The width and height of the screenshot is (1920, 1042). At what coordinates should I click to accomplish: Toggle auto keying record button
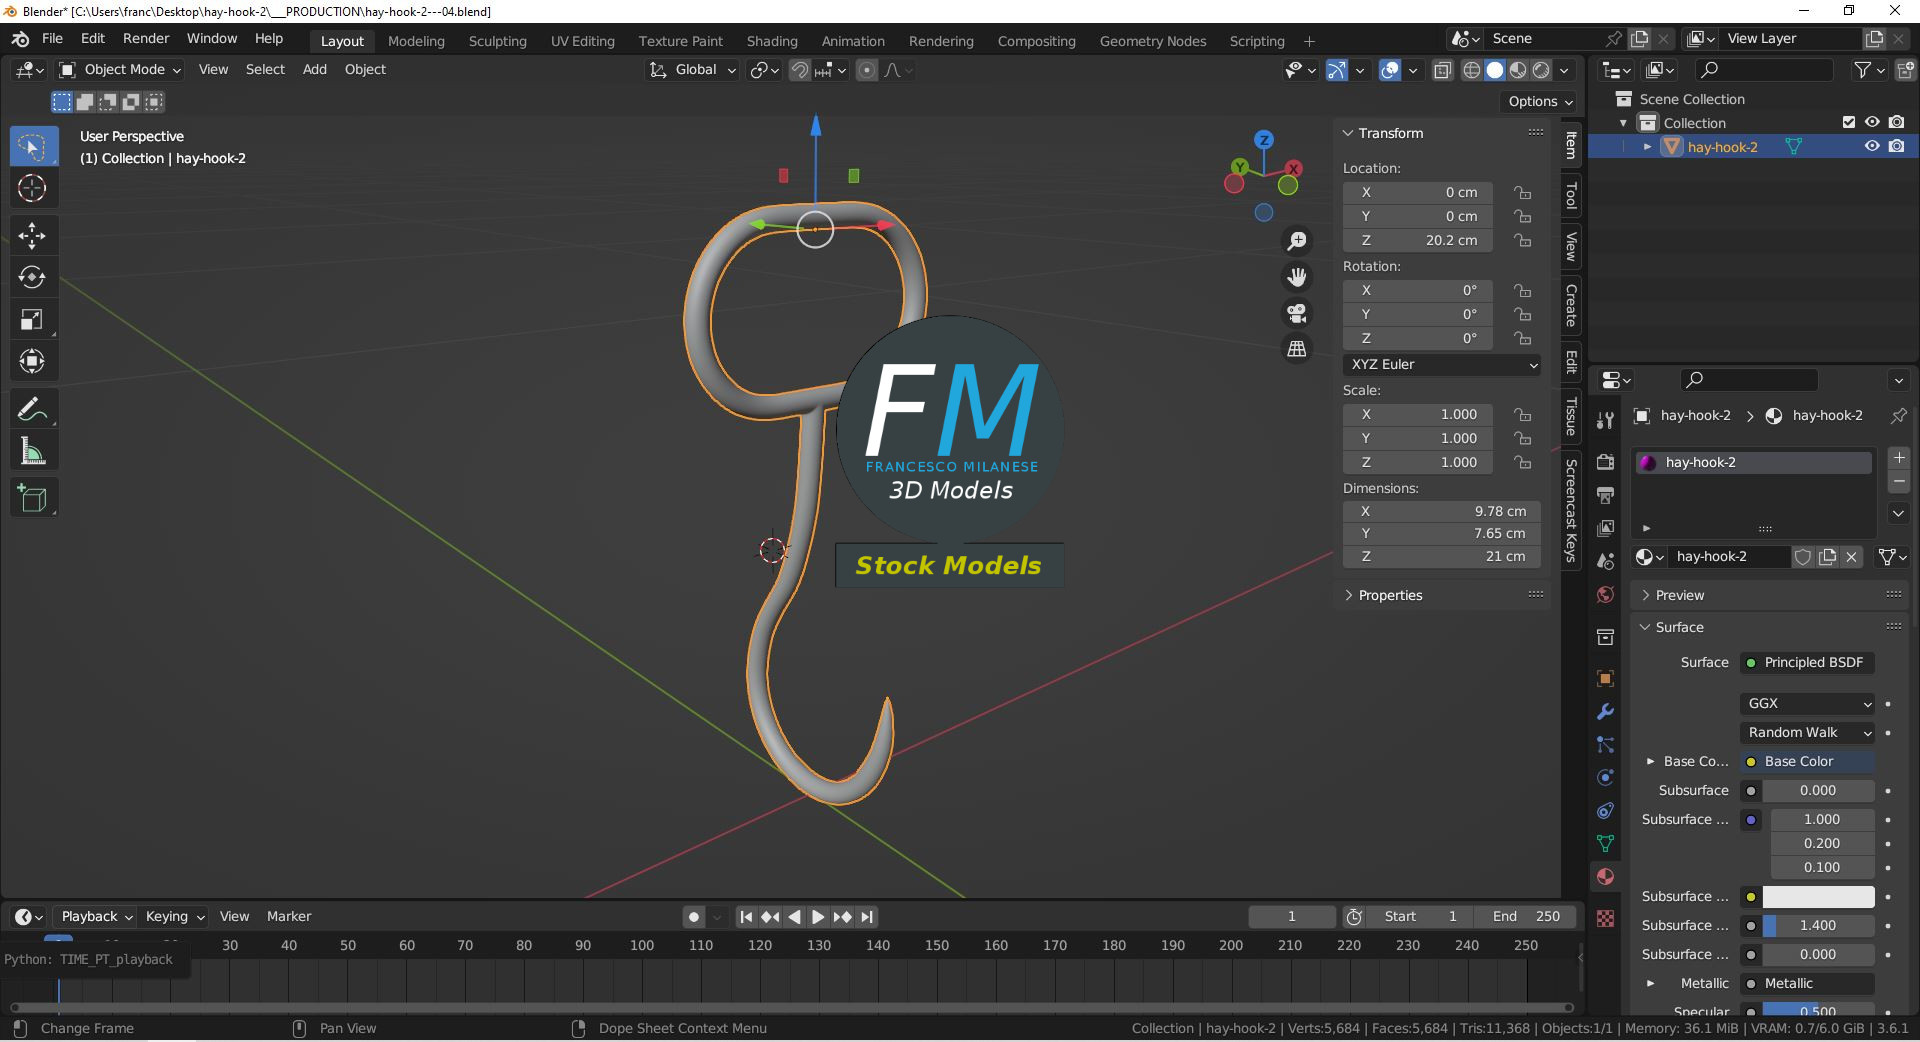click(694, 917)
